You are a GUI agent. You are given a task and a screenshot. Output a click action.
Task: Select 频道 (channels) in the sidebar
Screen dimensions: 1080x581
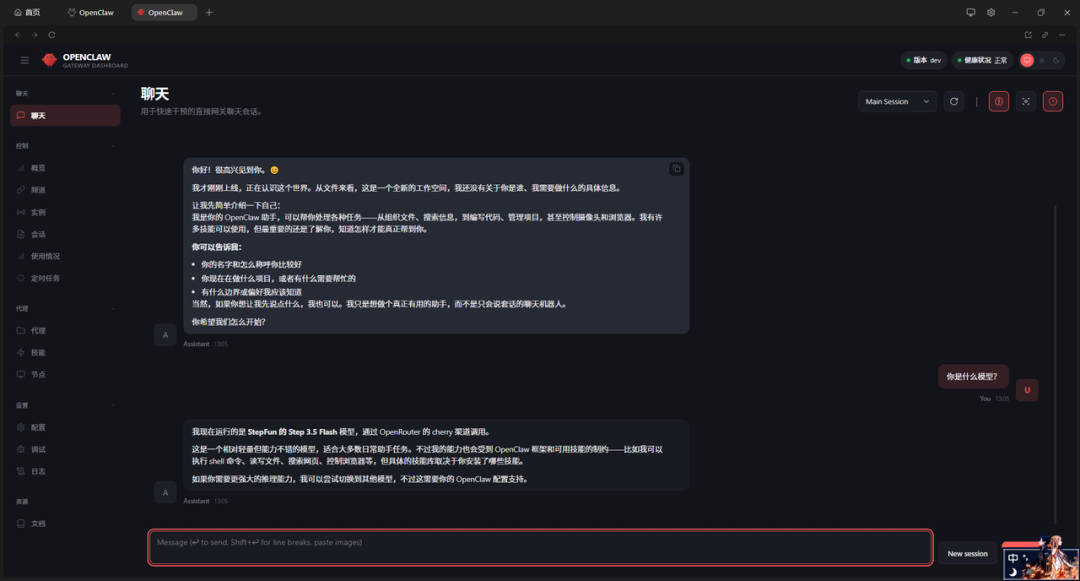(40, 189)
